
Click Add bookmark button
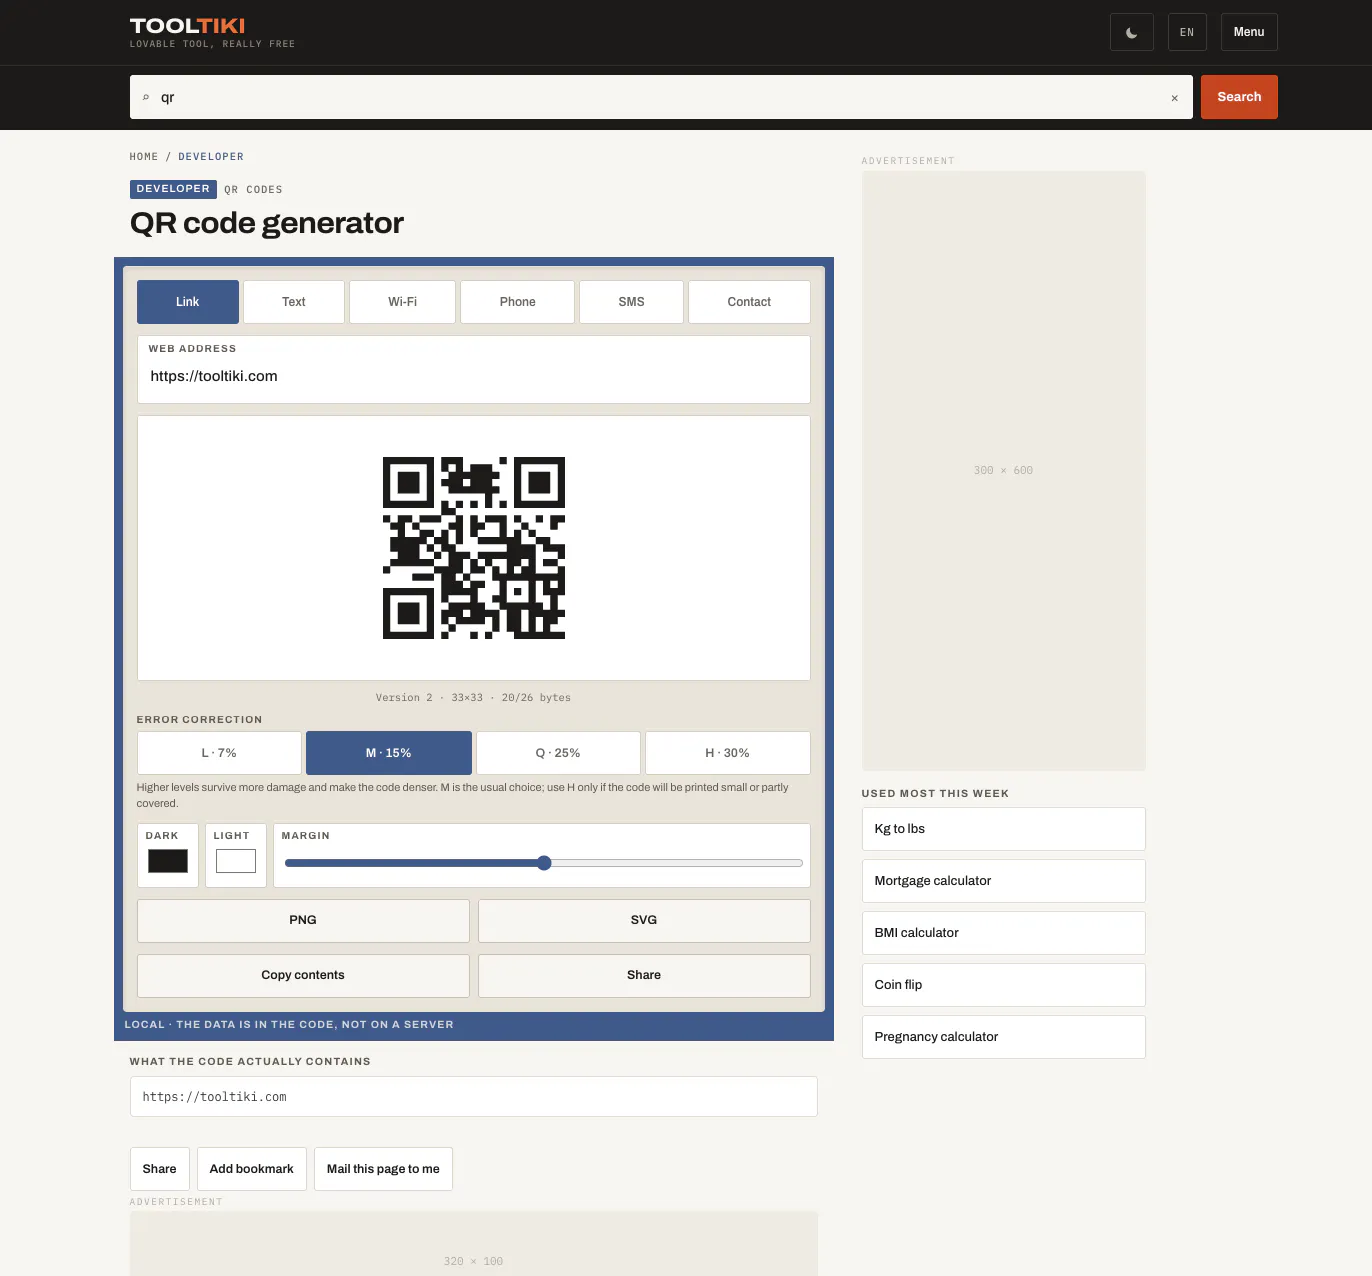click(252, 1169)
